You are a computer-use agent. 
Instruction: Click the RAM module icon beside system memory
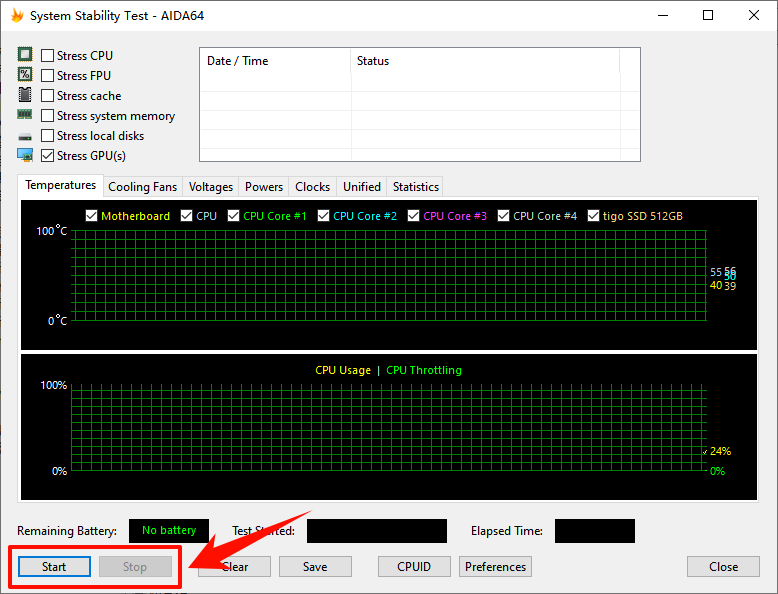click(x=25, y=115)
